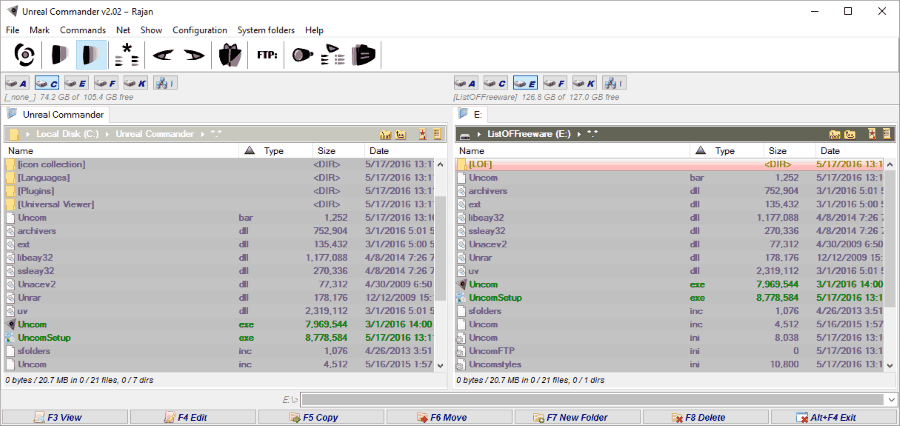Screen dimensions: 900x426
Task: Click second yellow folder icon in left path bar
Action: 401,134
